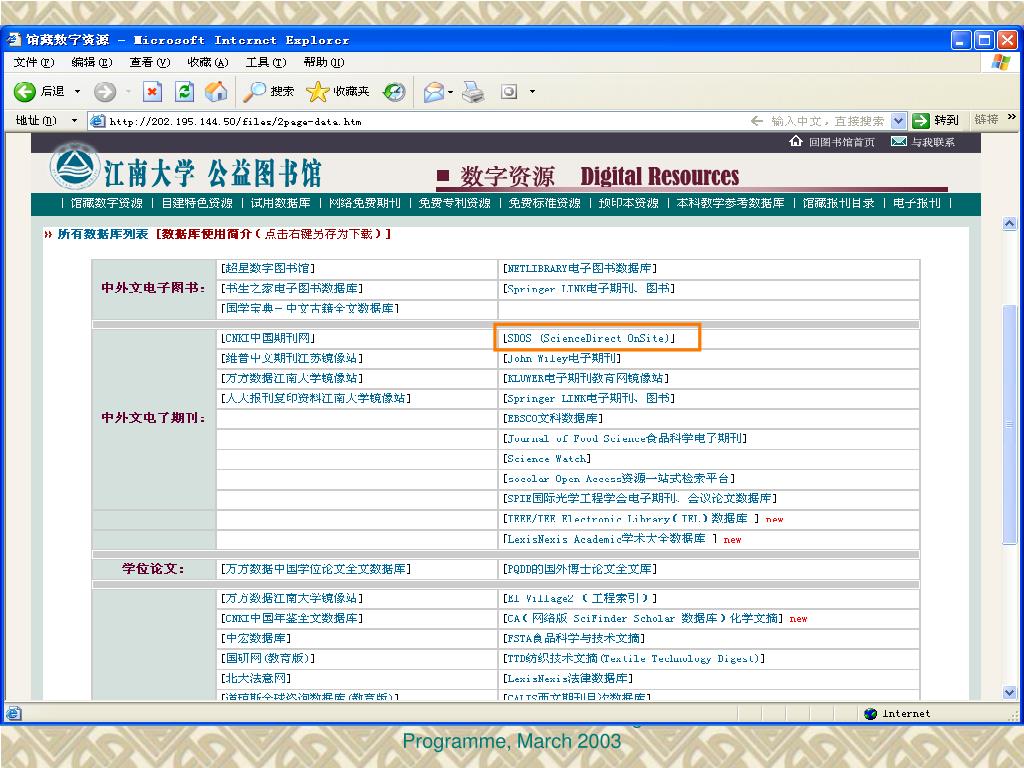This screenshot has height=768, width=1024.
Task: Select the 试用数据库 navigation tab
Action: pyautogui.click(x=281, y=203)
